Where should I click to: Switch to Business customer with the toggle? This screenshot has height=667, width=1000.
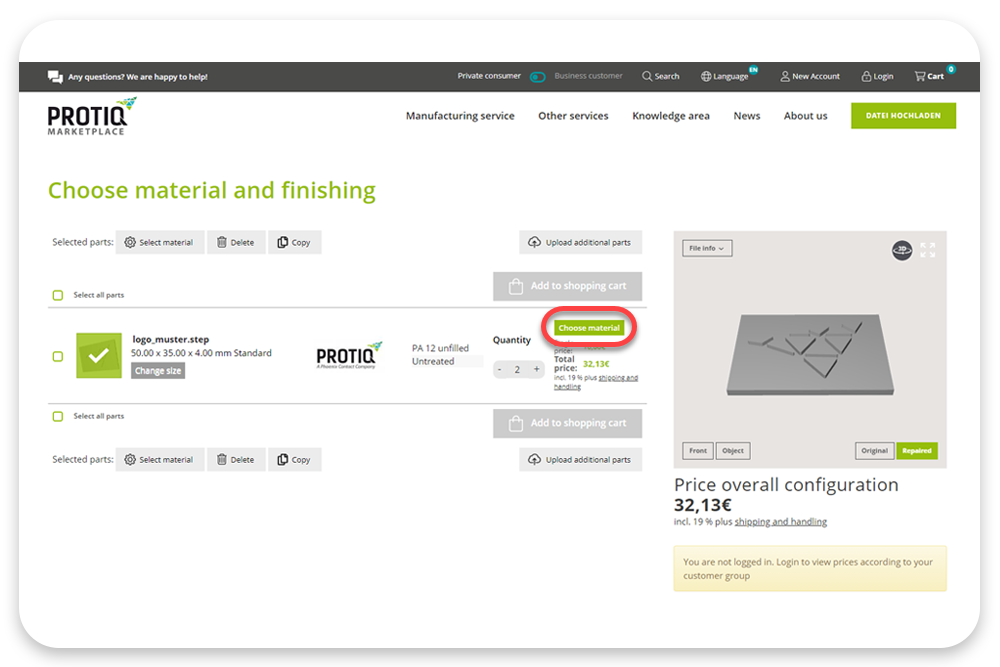537,75
